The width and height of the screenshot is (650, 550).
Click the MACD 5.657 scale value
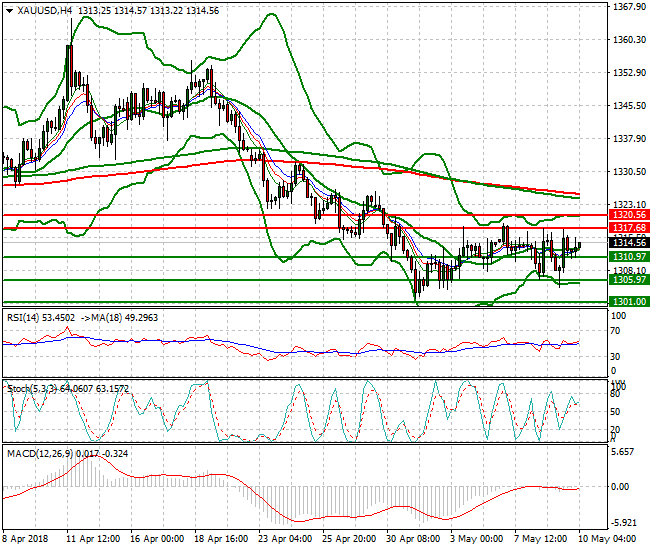pos(623,452)
